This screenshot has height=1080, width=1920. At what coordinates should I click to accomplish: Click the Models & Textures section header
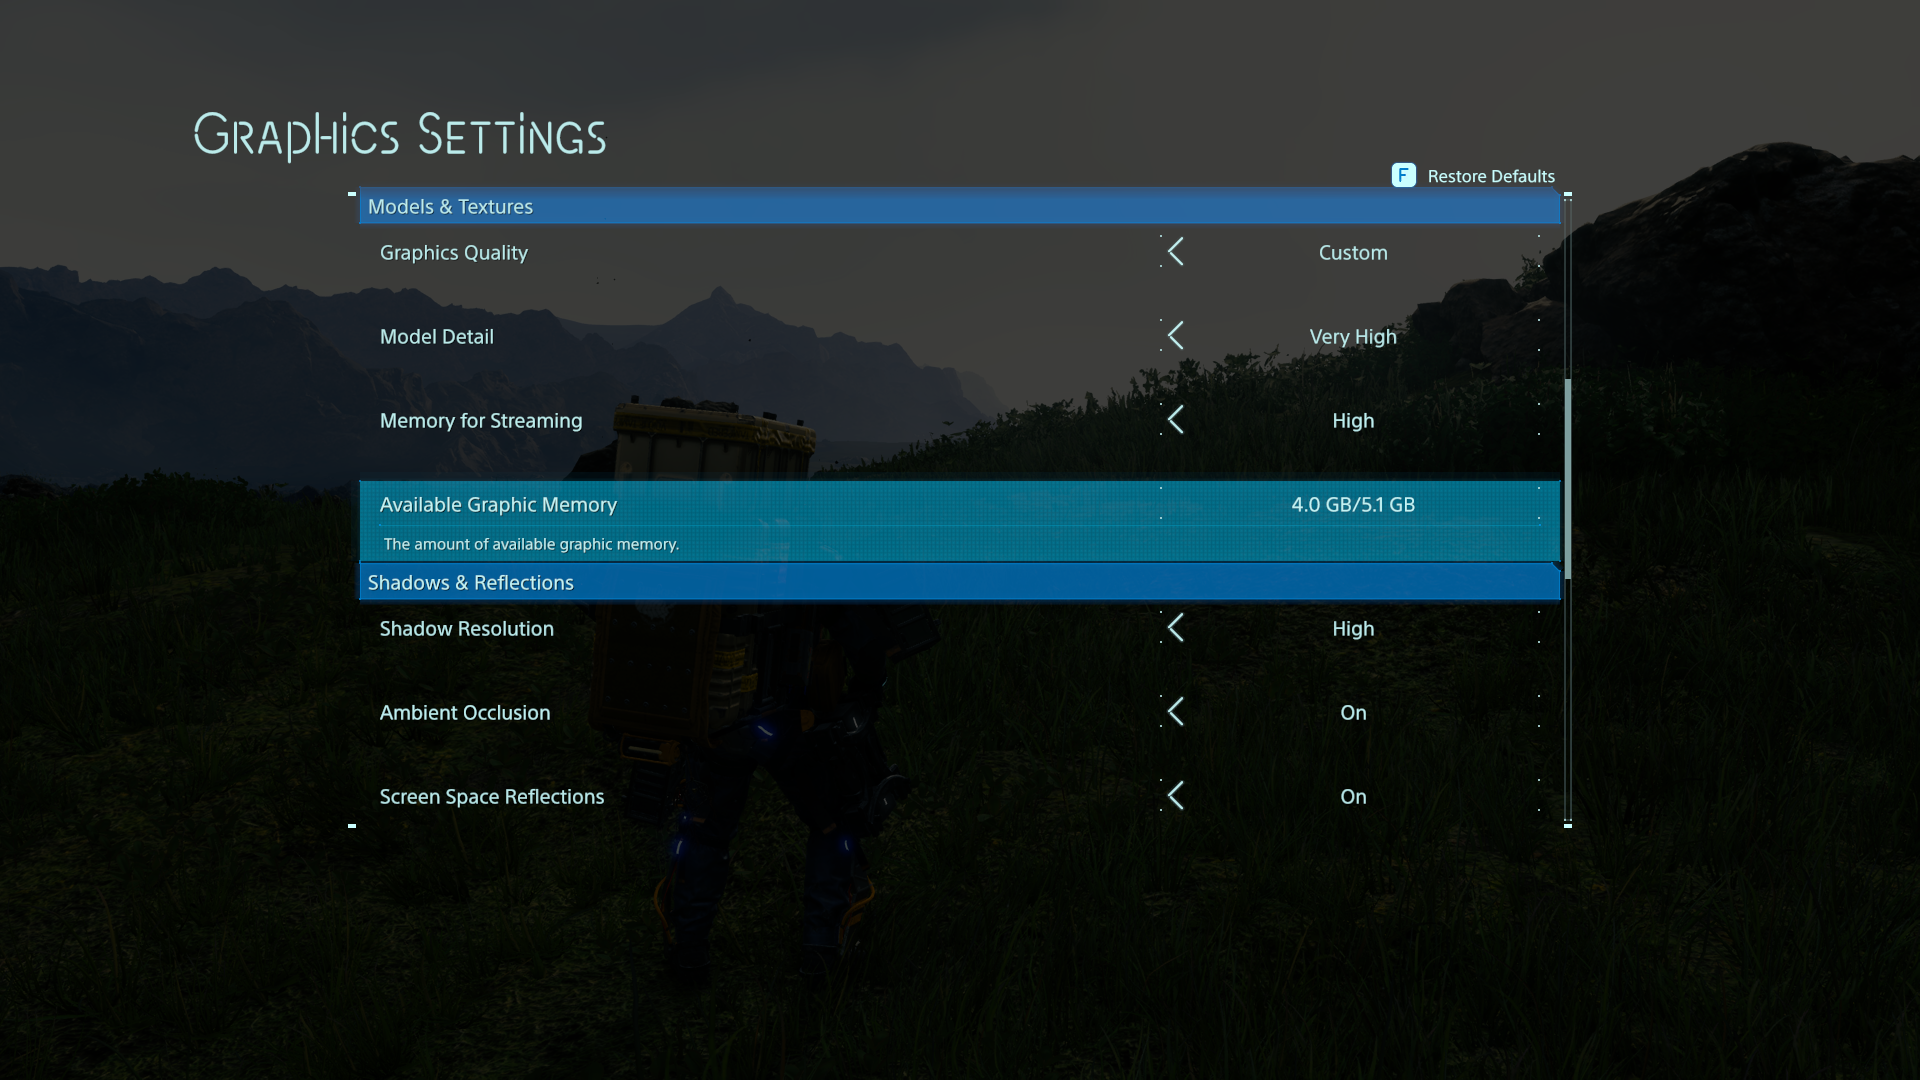click(x=960, y=206)
